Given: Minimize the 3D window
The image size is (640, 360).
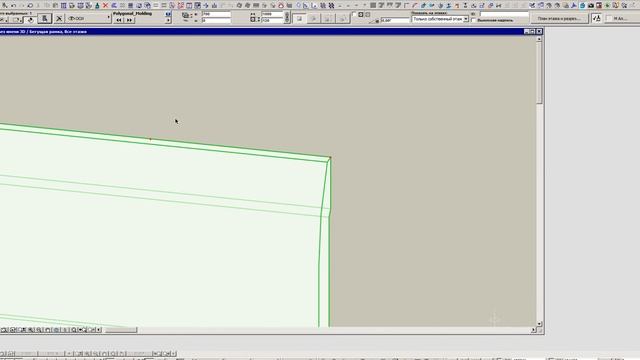Looking at the screenshot, I should click(527, 31).
